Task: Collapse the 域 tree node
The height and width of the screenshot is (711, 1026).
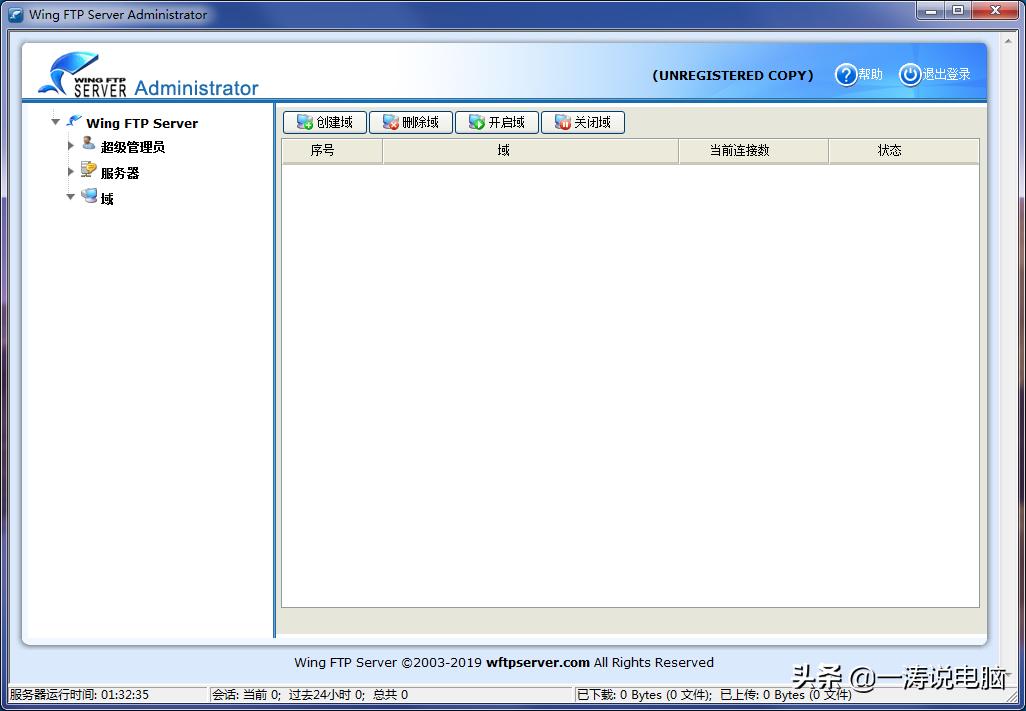Action: (x=71, y=196)
